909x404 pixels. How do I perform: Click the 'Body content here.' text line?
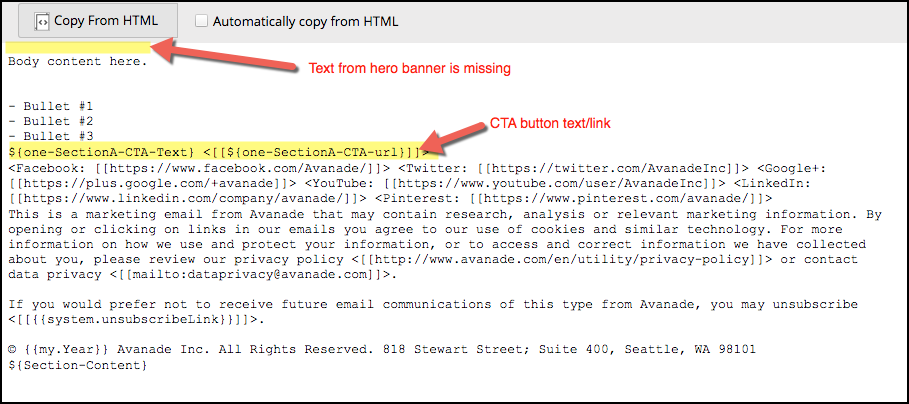[77, 62]
